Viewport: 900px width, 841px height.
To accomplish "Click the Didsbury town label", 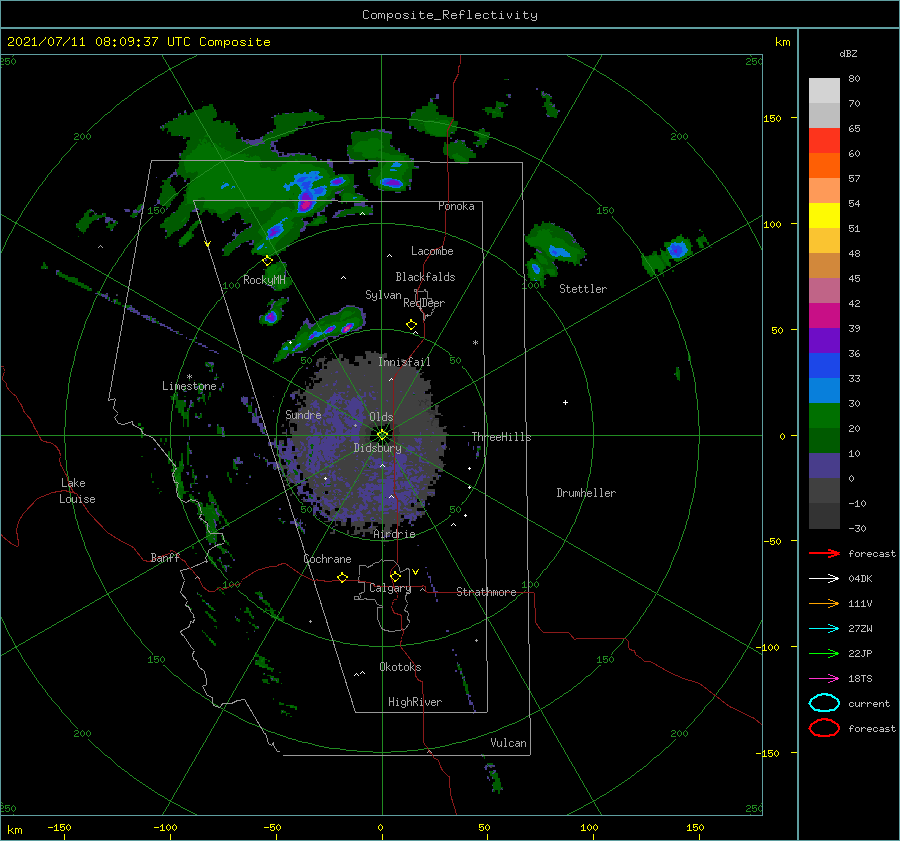I will (377, 448).
